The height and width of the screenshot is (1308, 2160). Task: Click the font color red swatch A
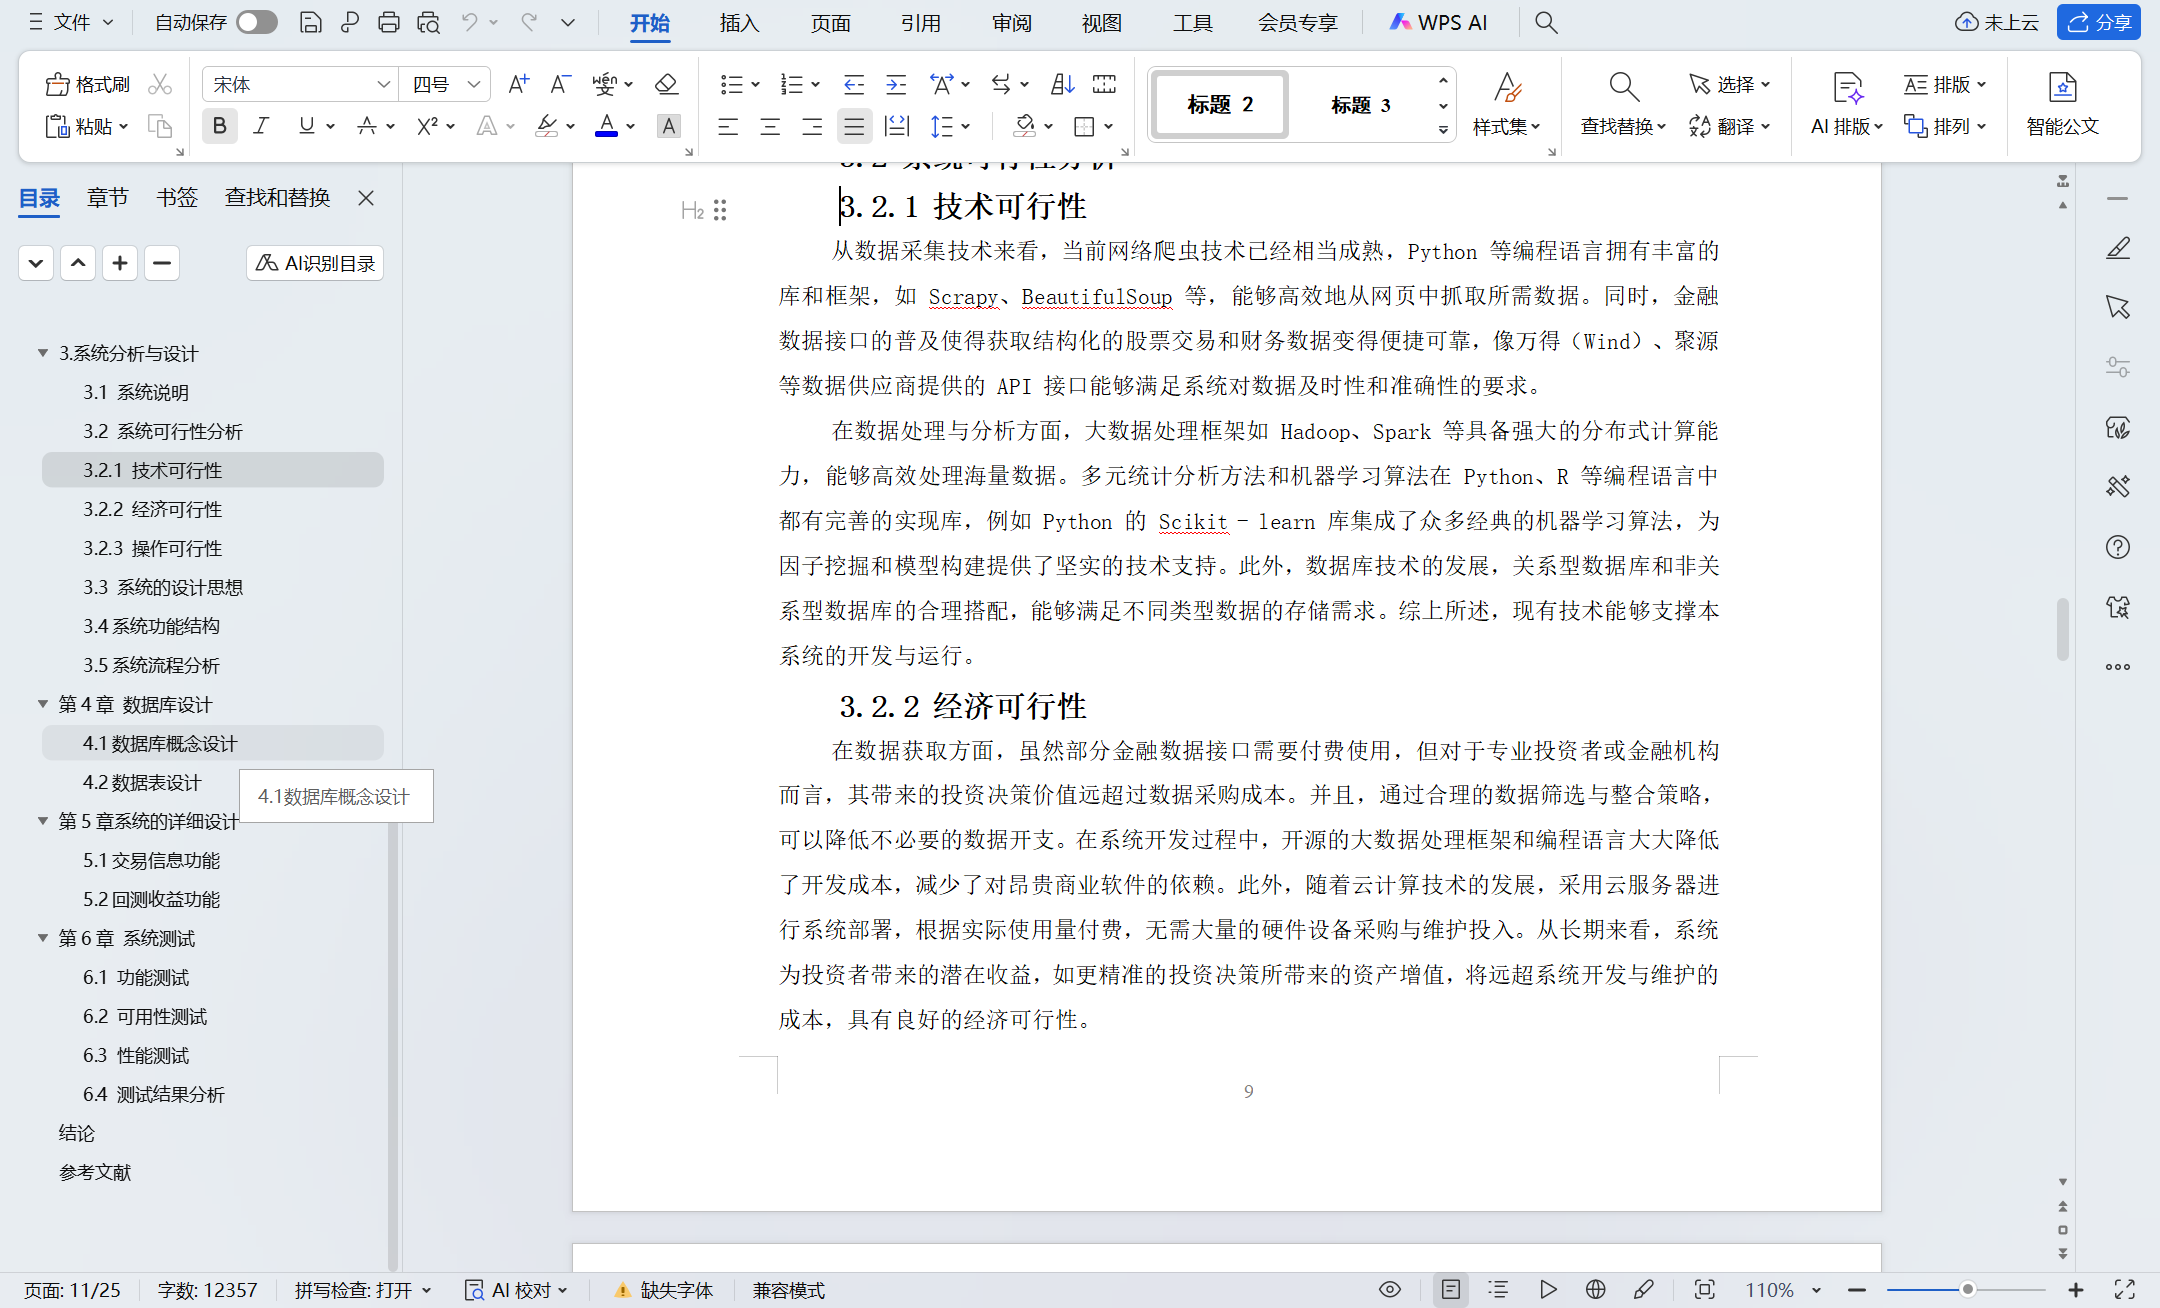tap(606, 126)
